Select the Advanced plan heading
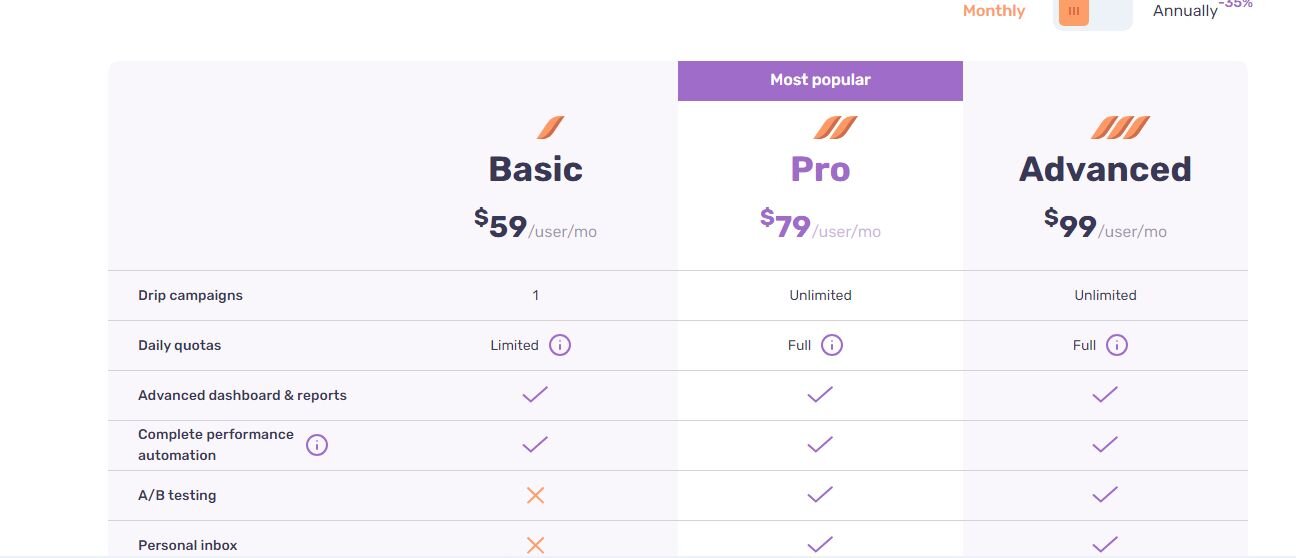1296x558 pixels. (1105, 169)
